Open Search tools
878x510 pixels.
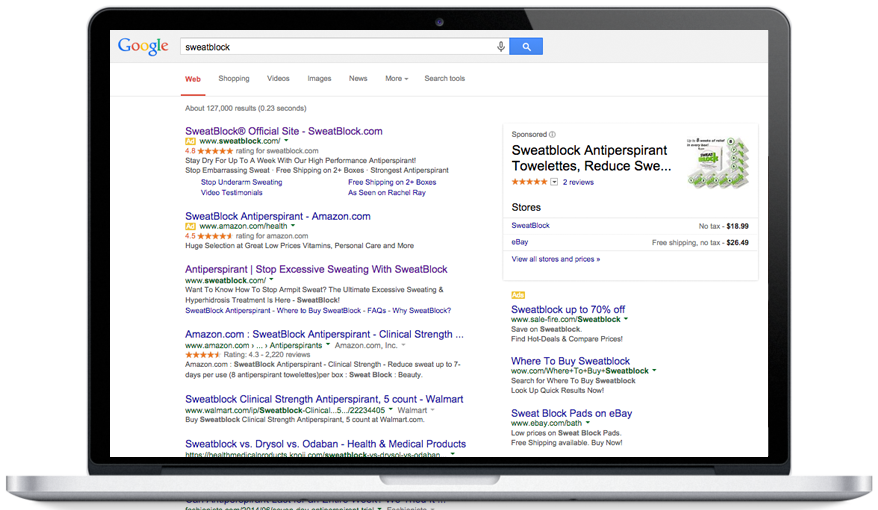pyautogui.click(x=445, y=78)
